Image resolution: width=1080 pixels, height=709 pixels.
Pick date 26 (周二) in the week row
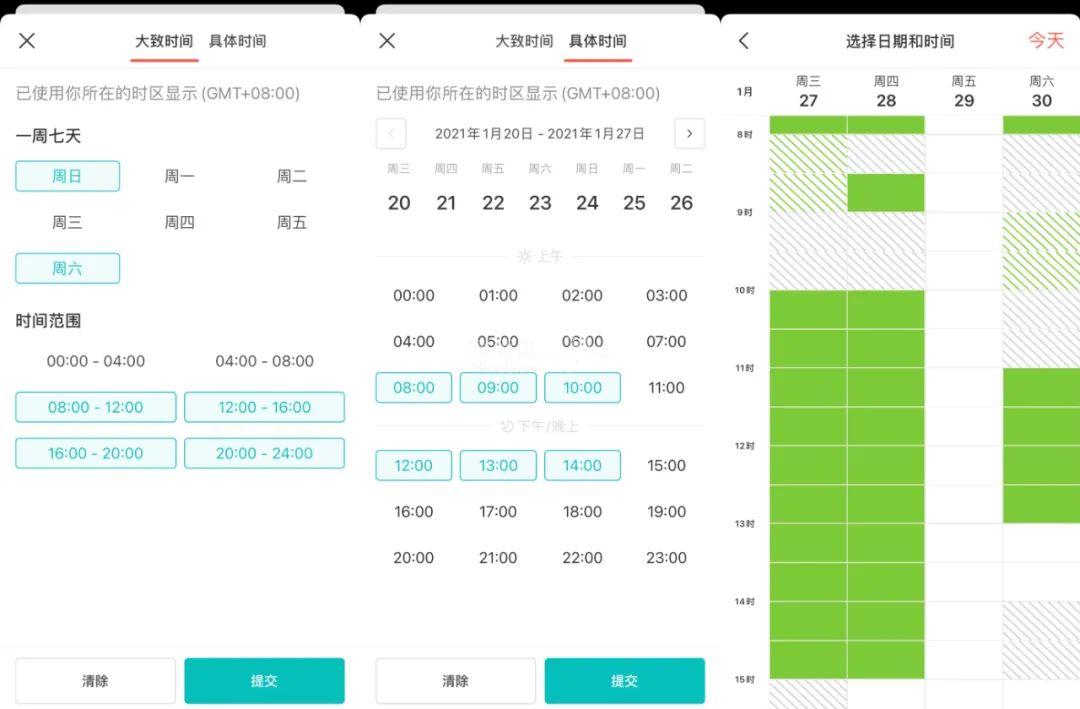pyautogui.click(x=681, y=203)
